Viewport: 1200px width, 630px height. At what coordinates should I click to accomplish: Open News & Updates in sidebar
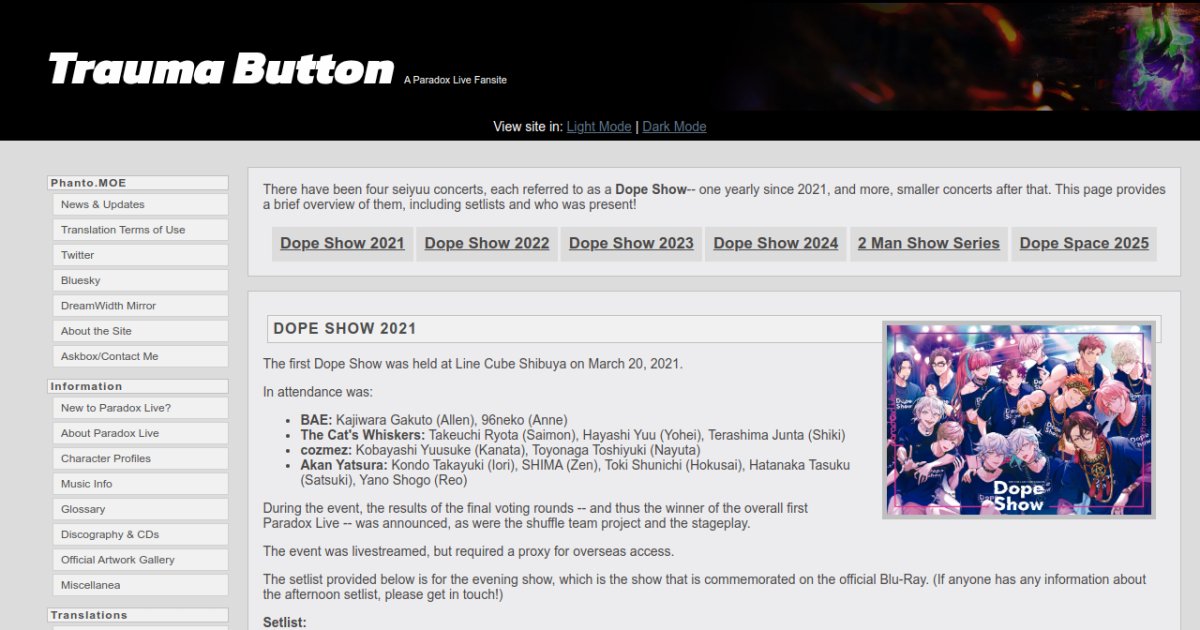[x=103, y=205]
